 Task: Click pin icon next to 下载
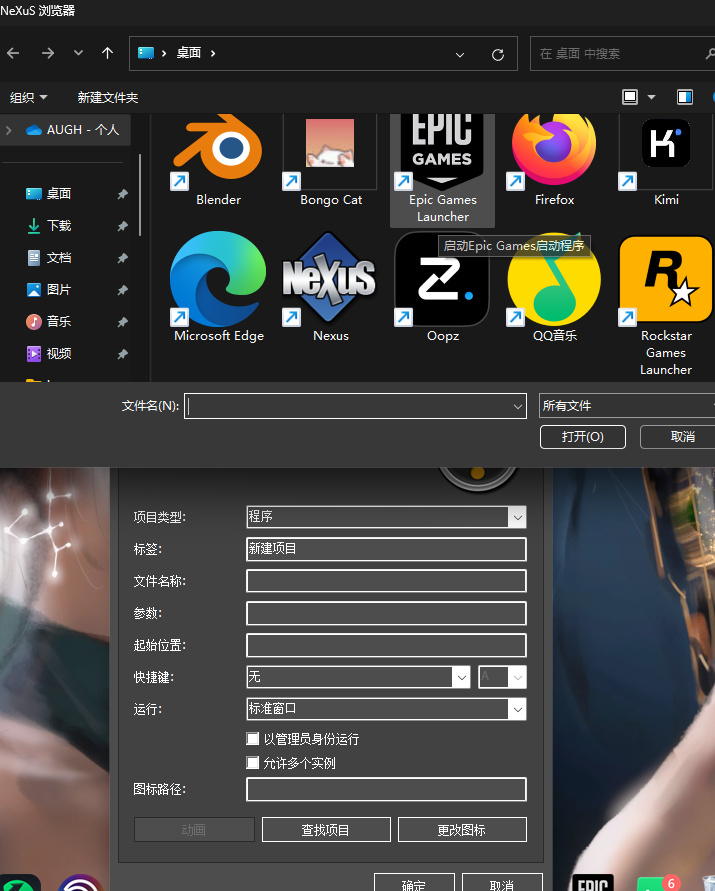point(122,226)
